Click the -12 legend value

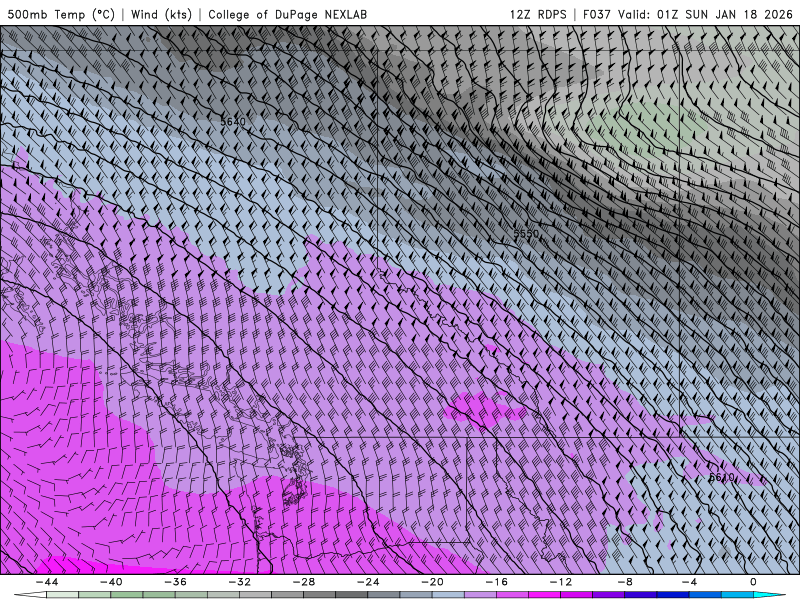tap(561, 582)
